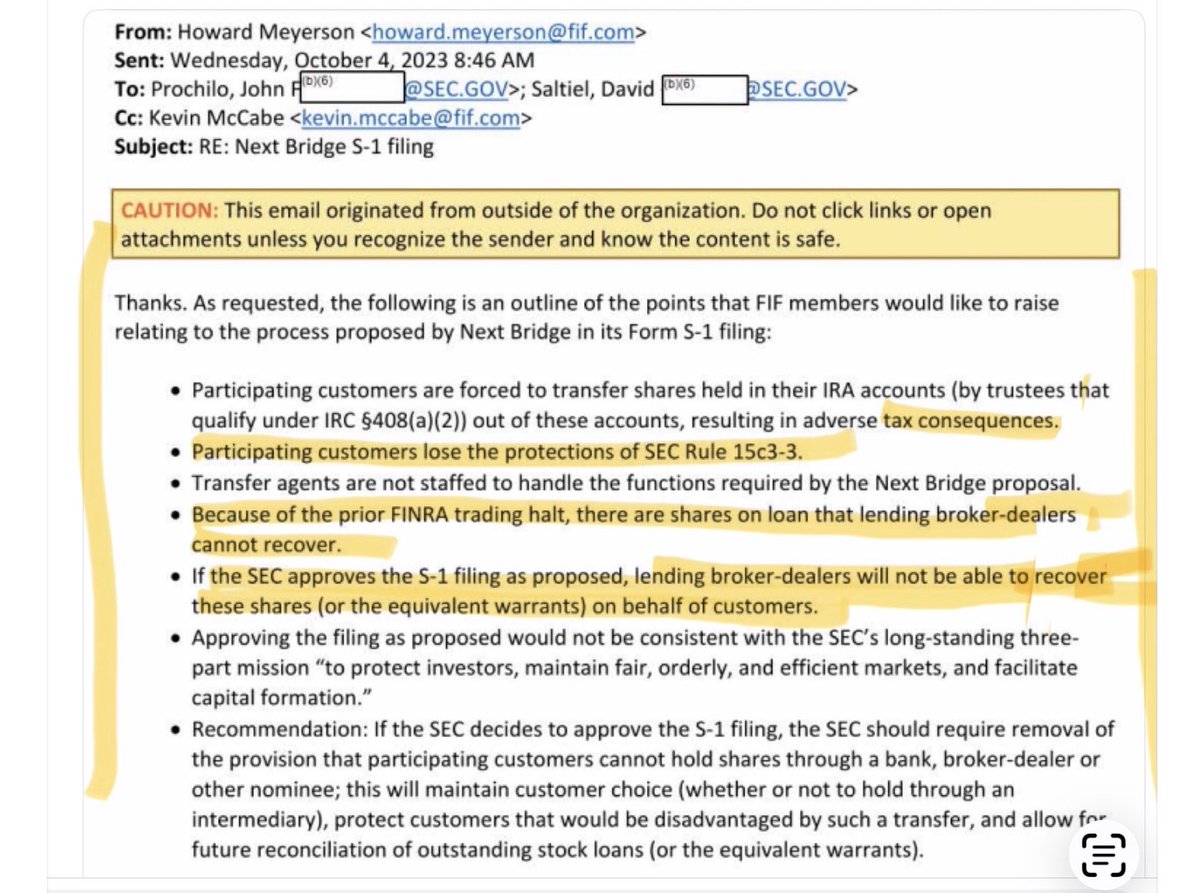
Task: Click the 'CAUTION:' warning label
Action: coord(171,211)
